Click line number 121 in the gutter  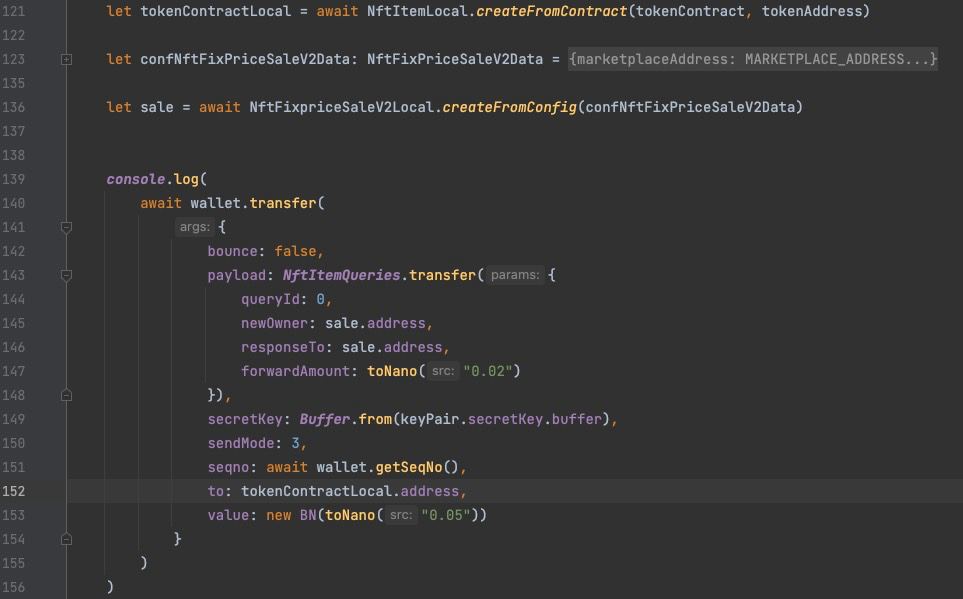point(14,11)
